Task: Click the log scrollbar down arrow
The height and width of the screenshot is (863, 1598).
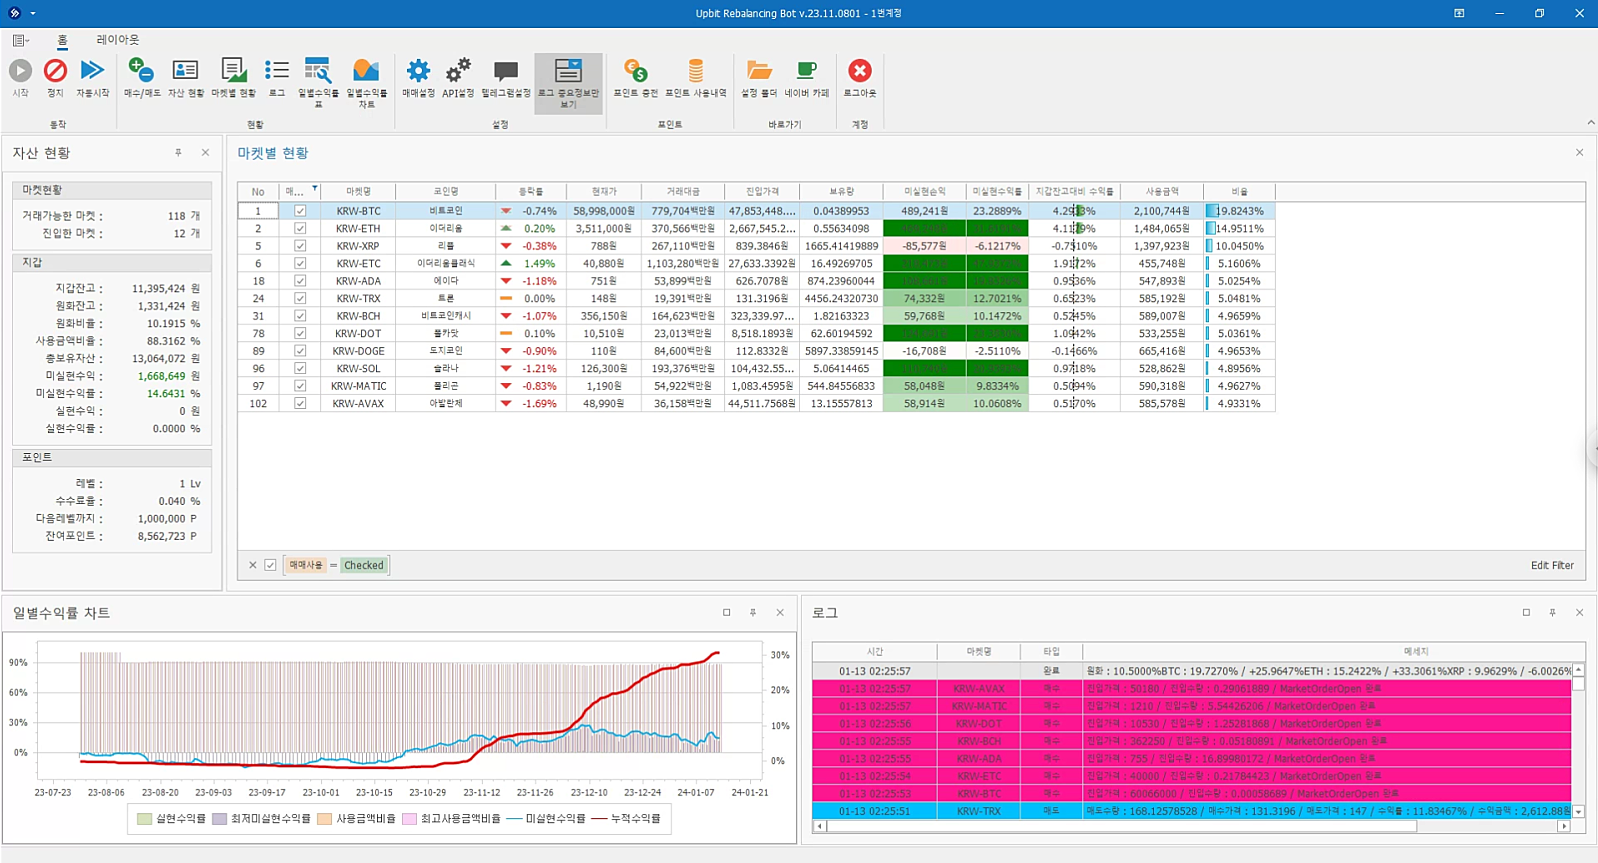Action: point(1579,812)
